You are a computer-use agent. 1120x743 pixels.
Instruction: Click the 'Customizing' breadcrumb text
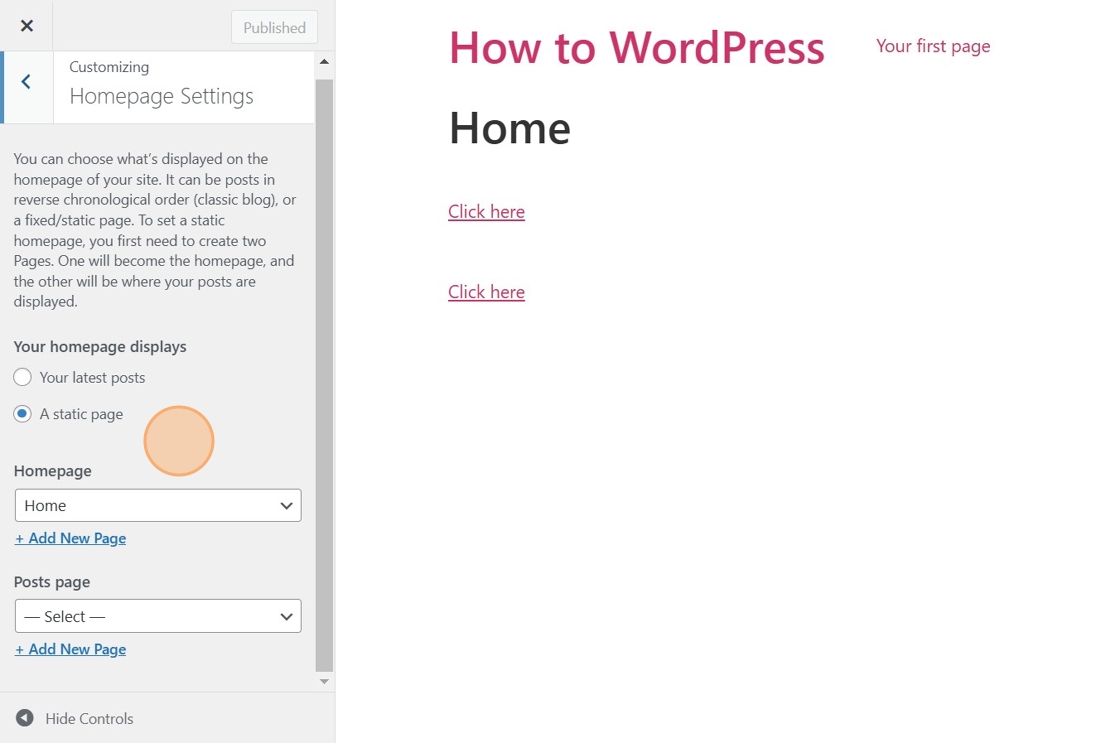coord(109,67)
